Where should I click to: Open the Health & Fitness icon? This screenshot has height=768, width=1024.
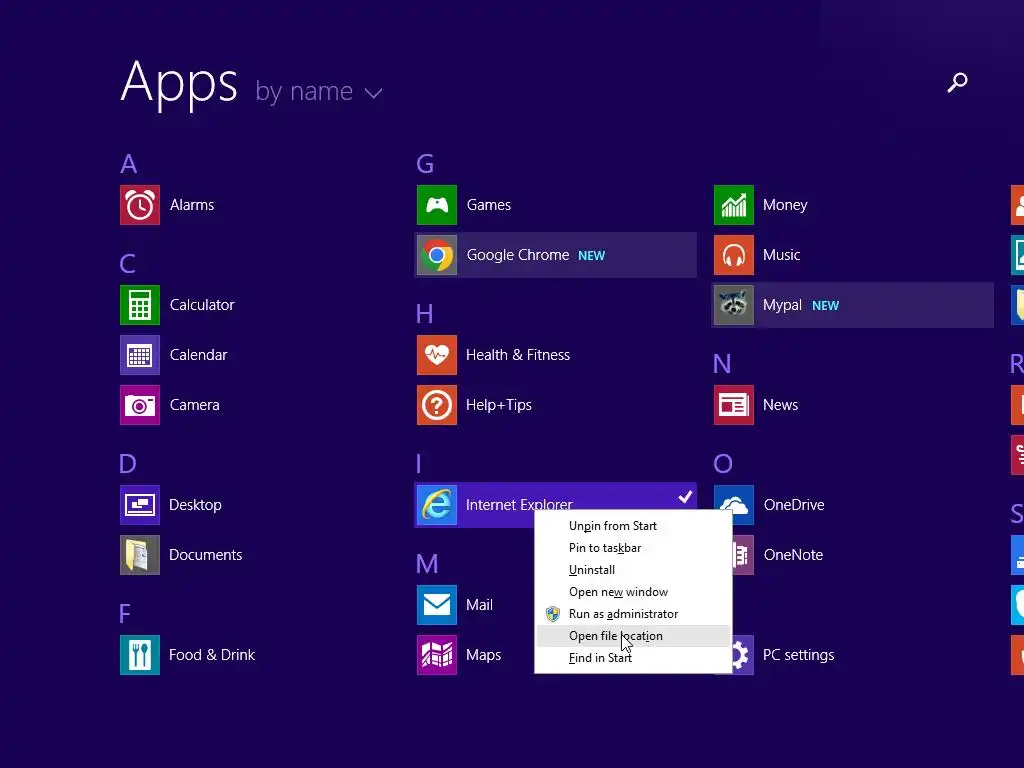[437, 355]
